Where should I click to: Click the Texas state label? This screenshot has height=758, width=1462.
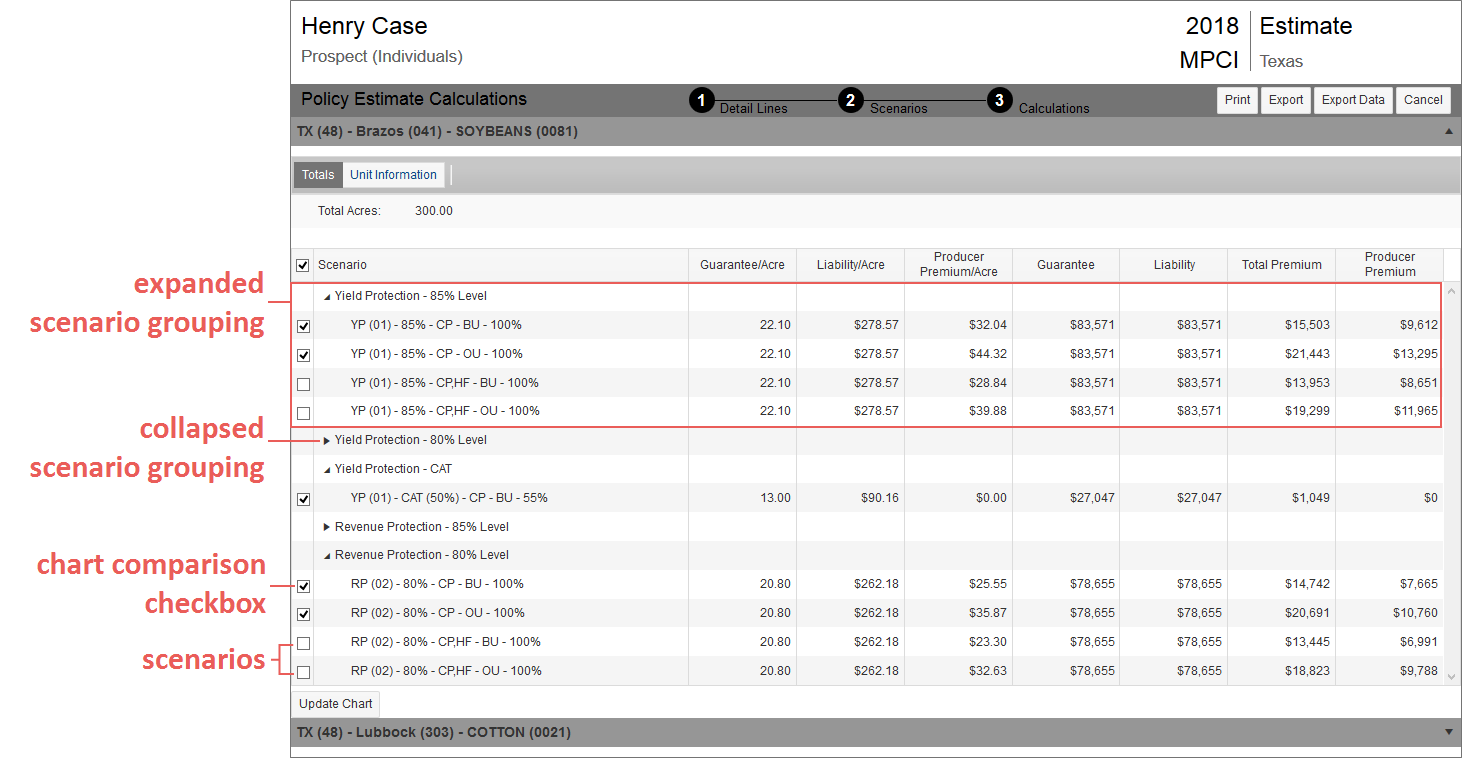pyautogui.click(x=1281, y=62)
